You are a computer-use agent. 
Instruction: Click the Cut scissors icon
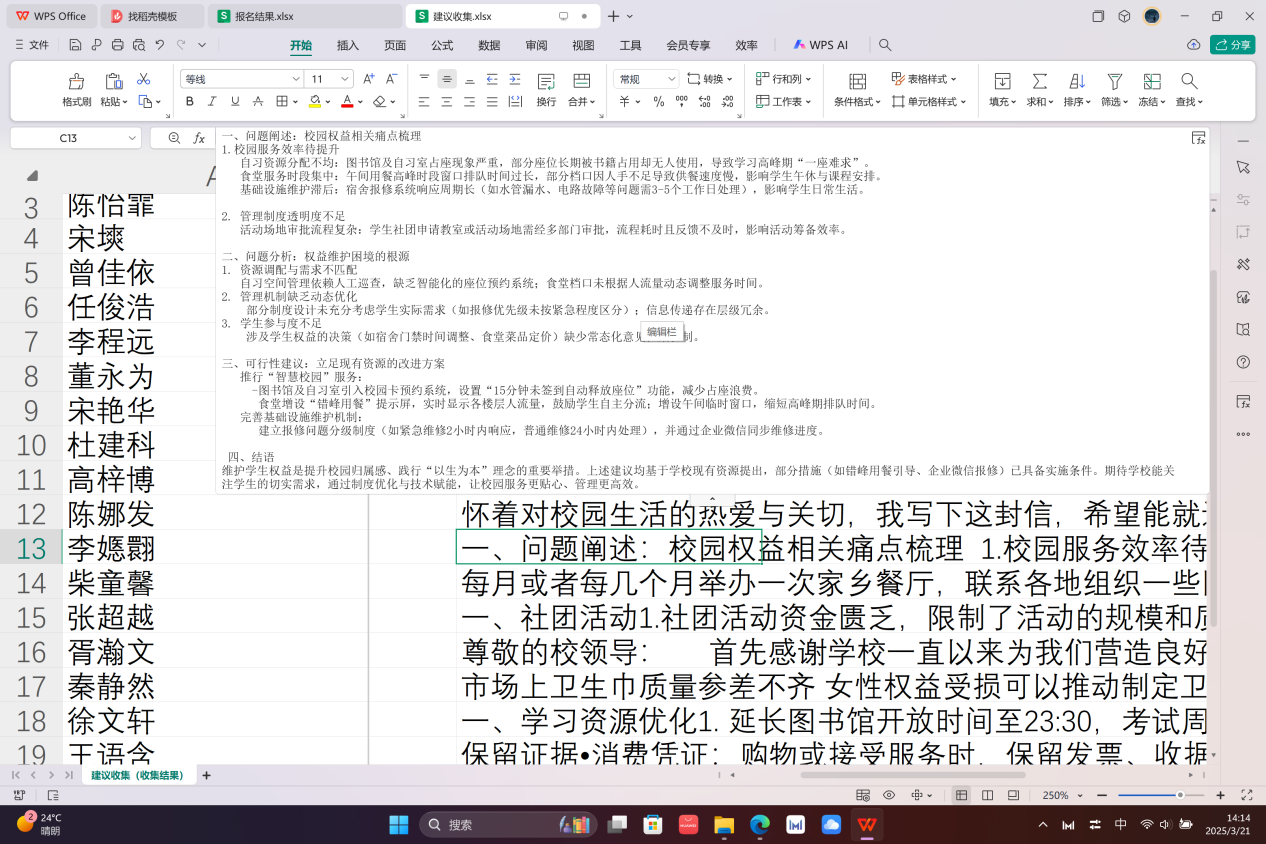click(x=143, y=79)
